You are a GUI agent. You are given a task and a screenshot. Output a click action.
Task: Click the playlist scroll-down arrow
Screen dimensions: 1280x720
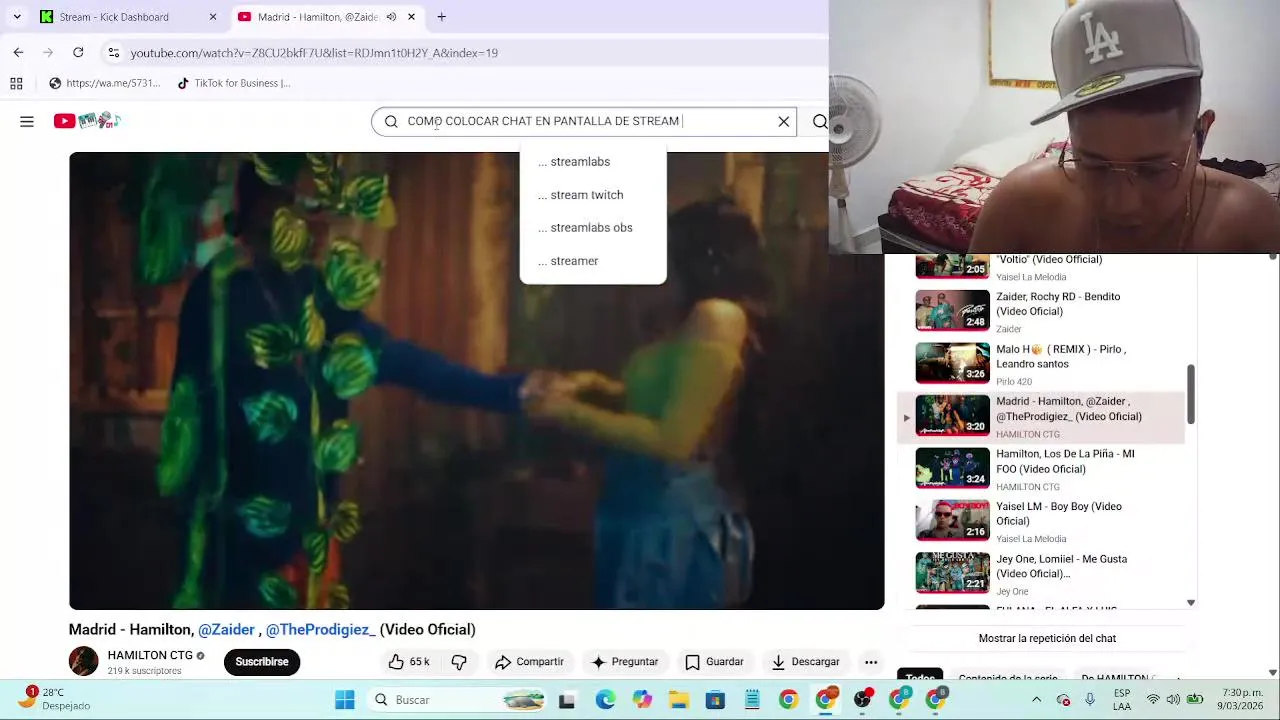[1190, 602]
